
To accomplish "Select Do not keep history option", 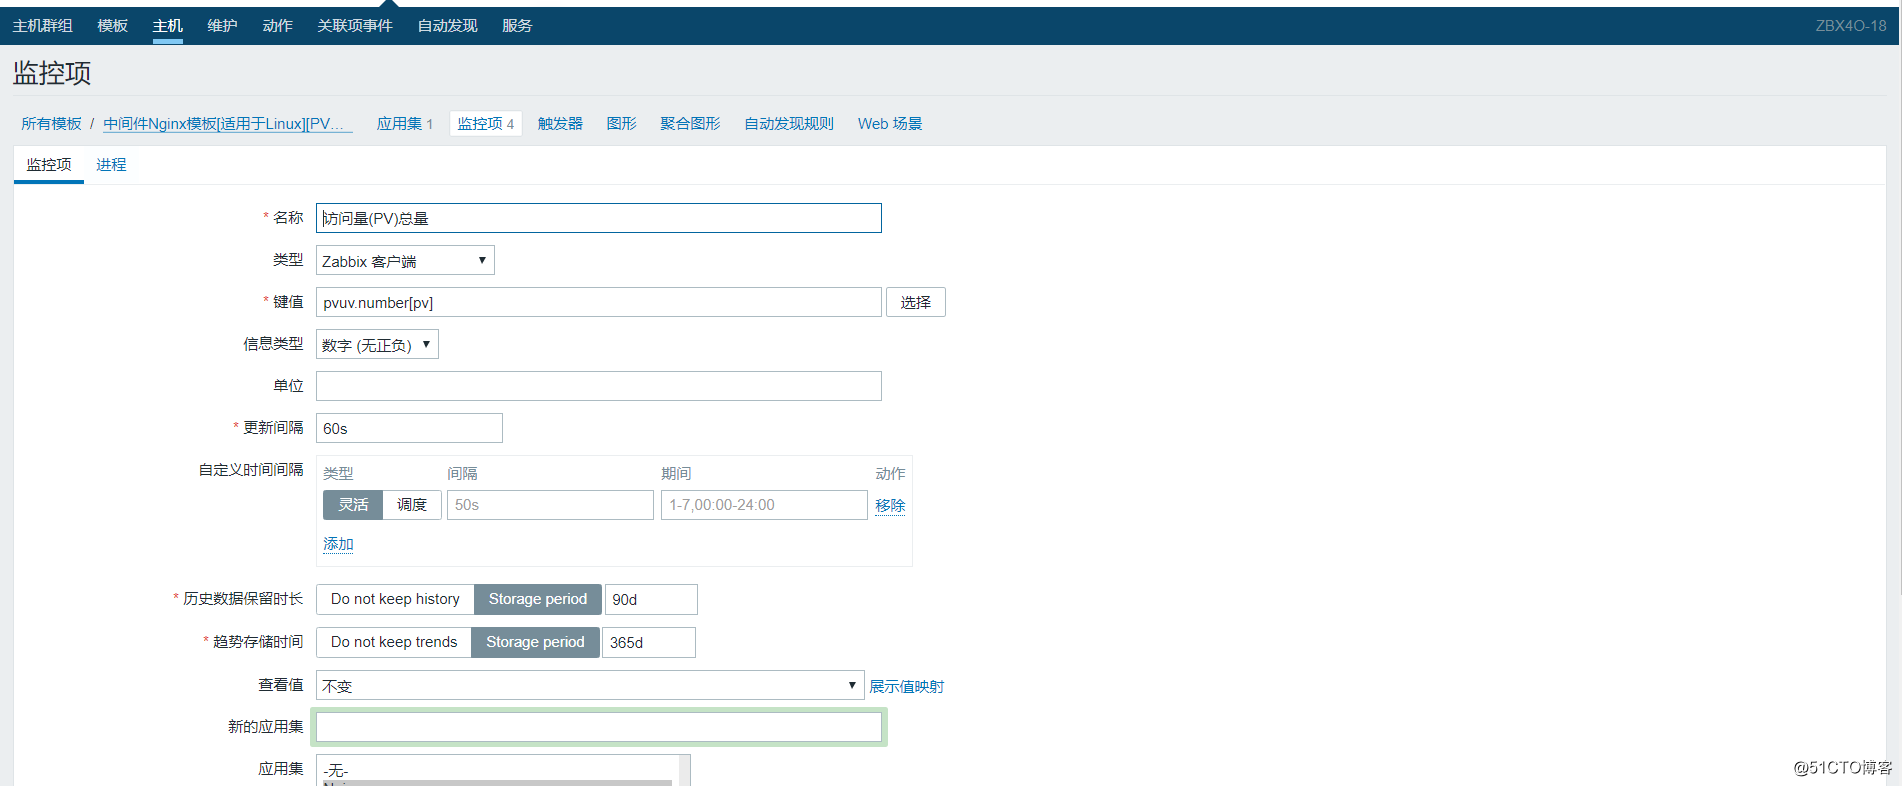I will point(395,599).
